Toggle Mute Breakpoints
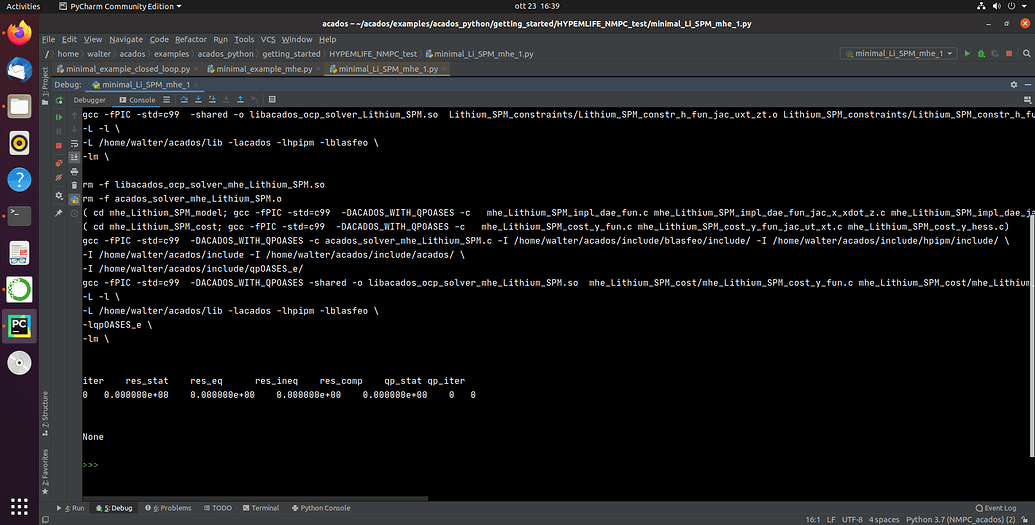 click(x=59, y=177)
